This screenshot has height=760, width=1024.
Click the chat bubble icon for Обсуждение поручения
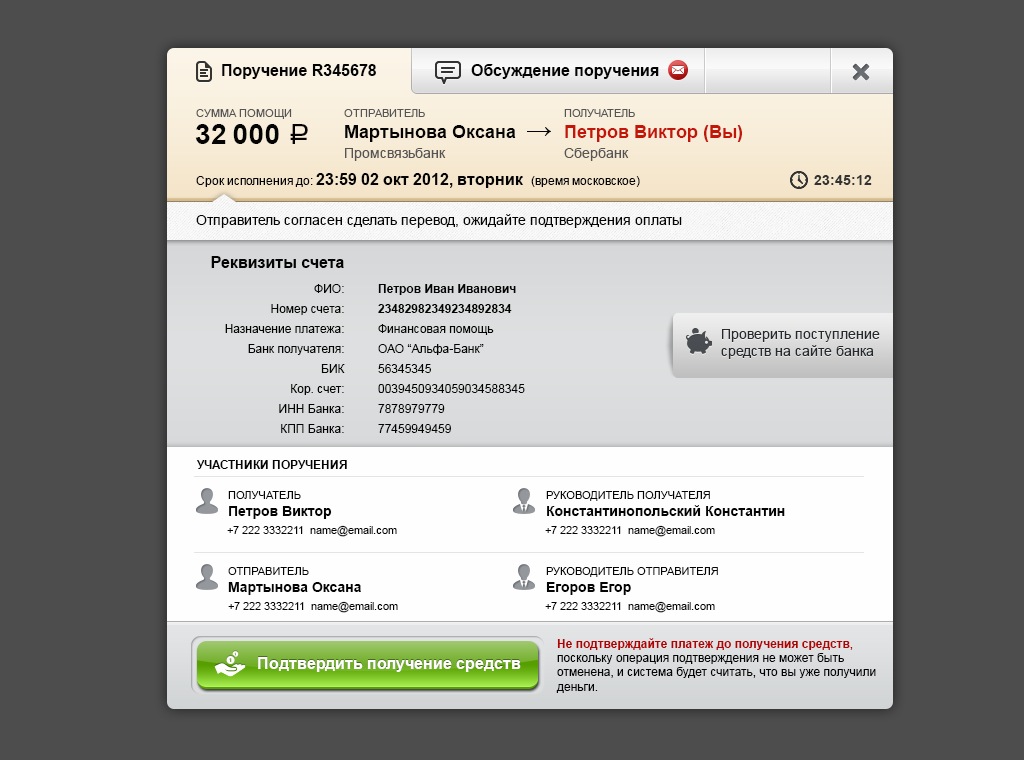coord(448,71)
